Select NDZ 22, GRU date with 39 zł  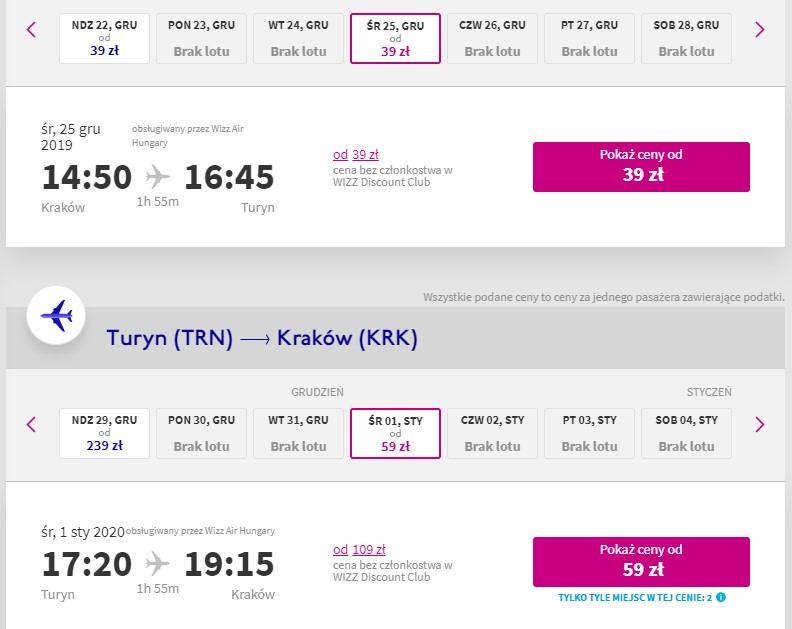[105, 38]
